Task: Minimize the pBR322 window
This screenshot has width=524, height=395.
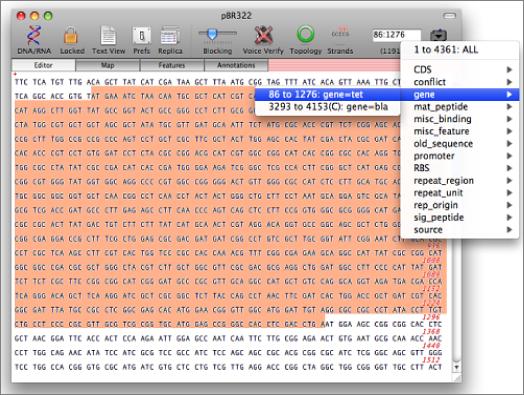Action: click(34, 16)
